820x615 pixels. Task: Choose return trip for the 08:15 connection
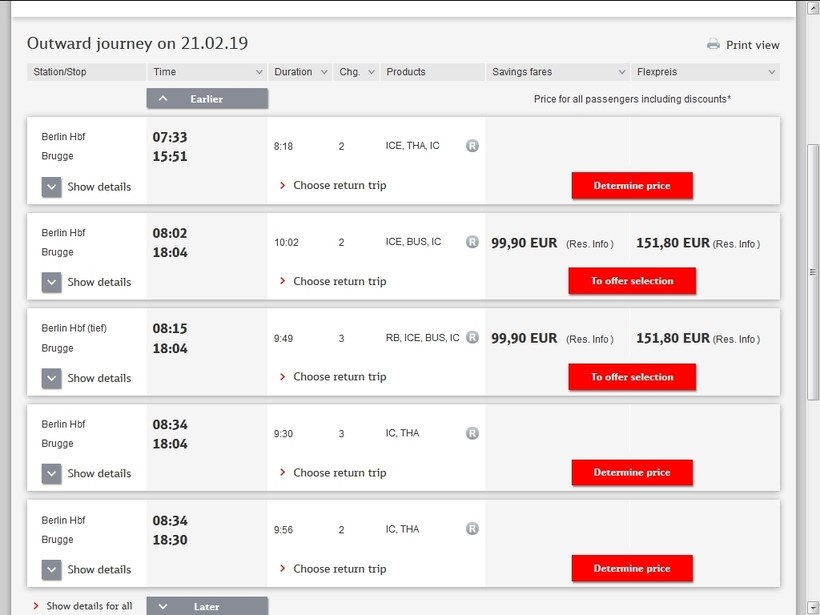[339, 377]
